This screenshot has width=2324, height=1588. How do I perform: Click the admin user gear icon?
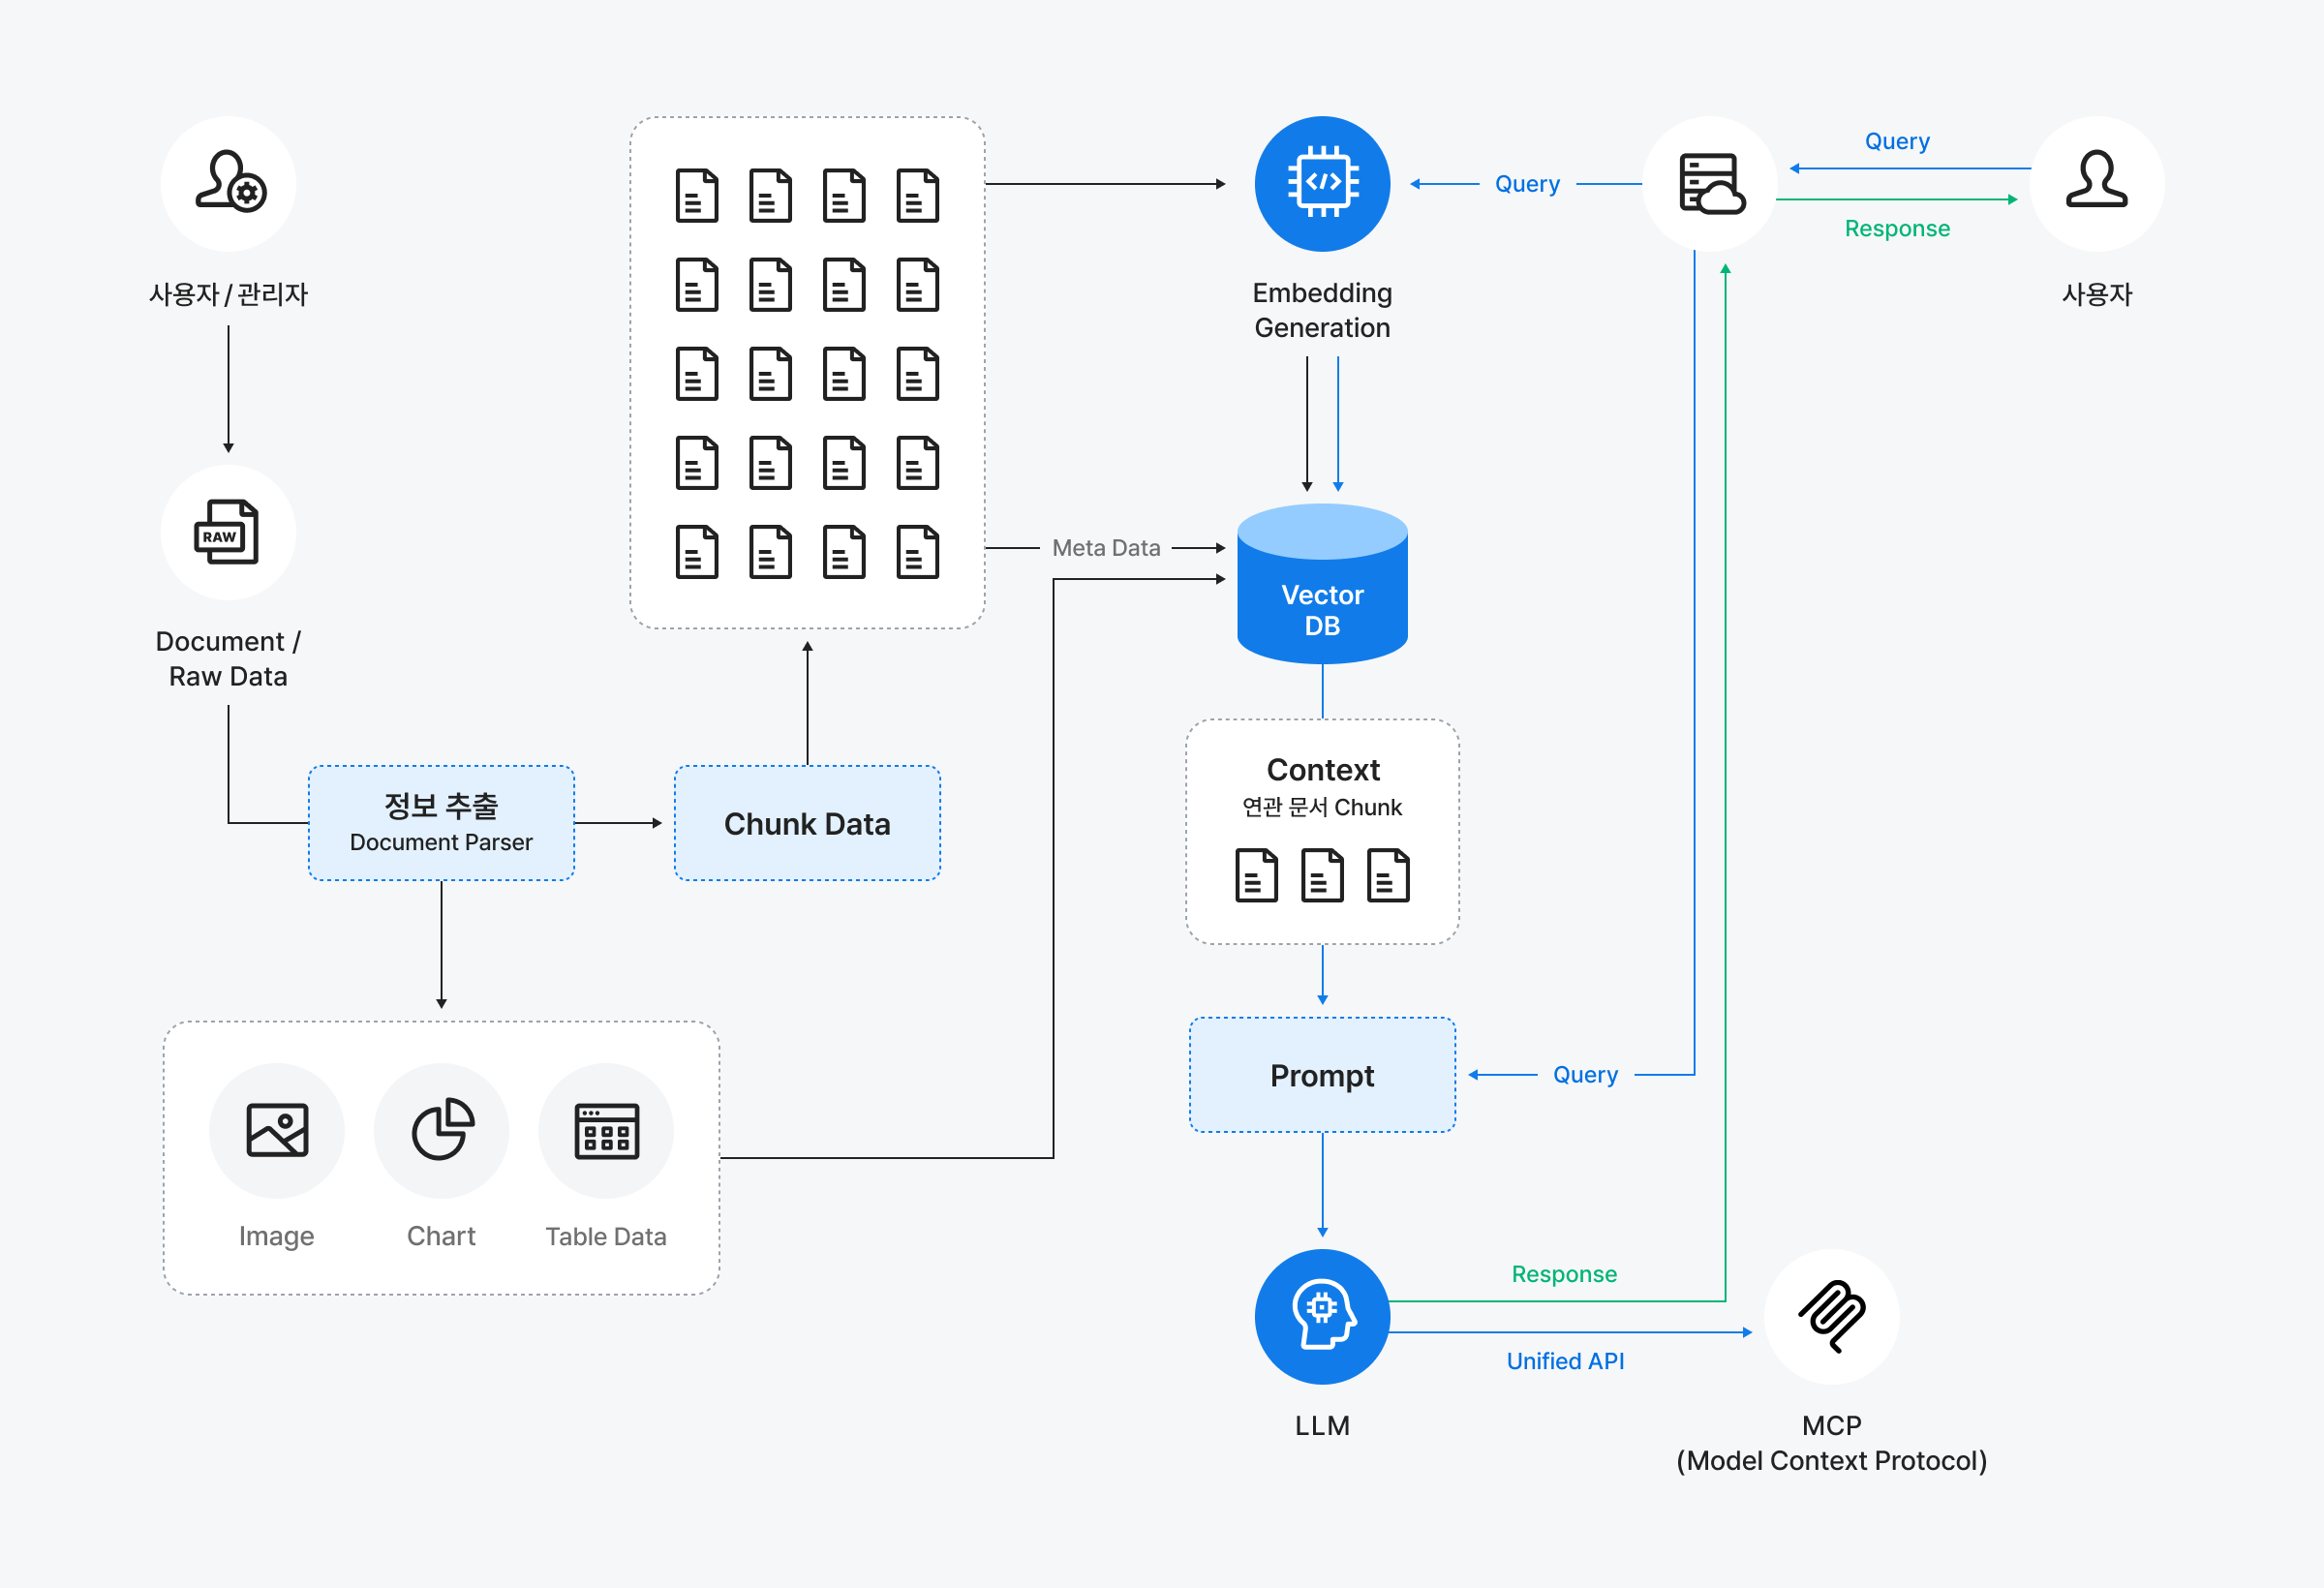(x=229, y=183)
